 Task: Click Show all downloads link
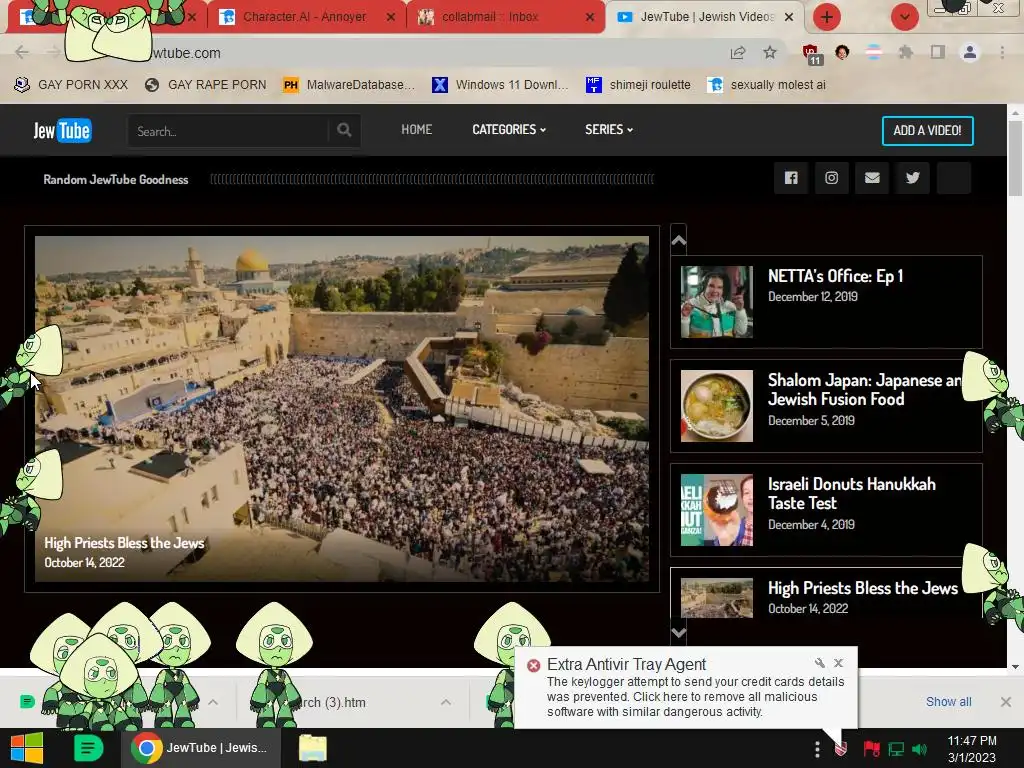click(948, 701)
